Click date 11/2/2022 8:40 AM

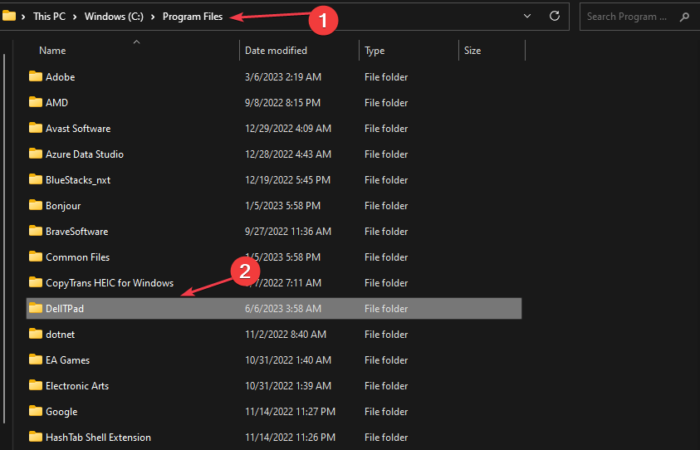(x=285, y=334)
